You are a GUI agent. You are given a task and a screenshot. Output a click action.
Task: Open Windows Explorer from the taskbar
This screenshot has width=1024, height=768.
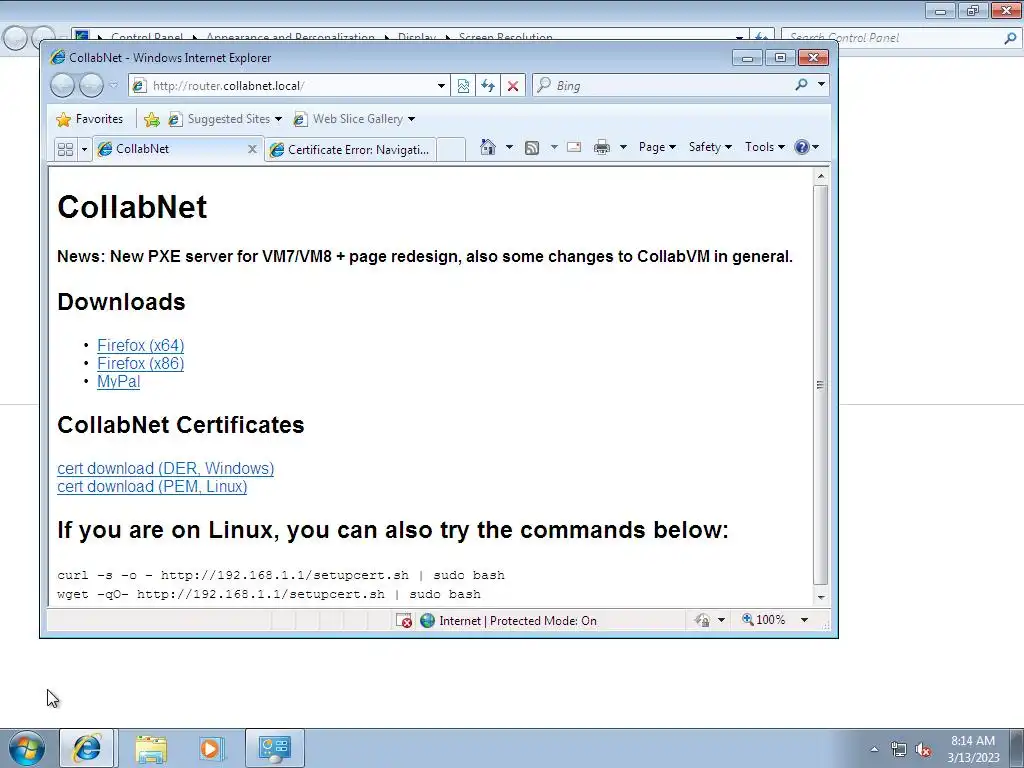pos(152,749)
